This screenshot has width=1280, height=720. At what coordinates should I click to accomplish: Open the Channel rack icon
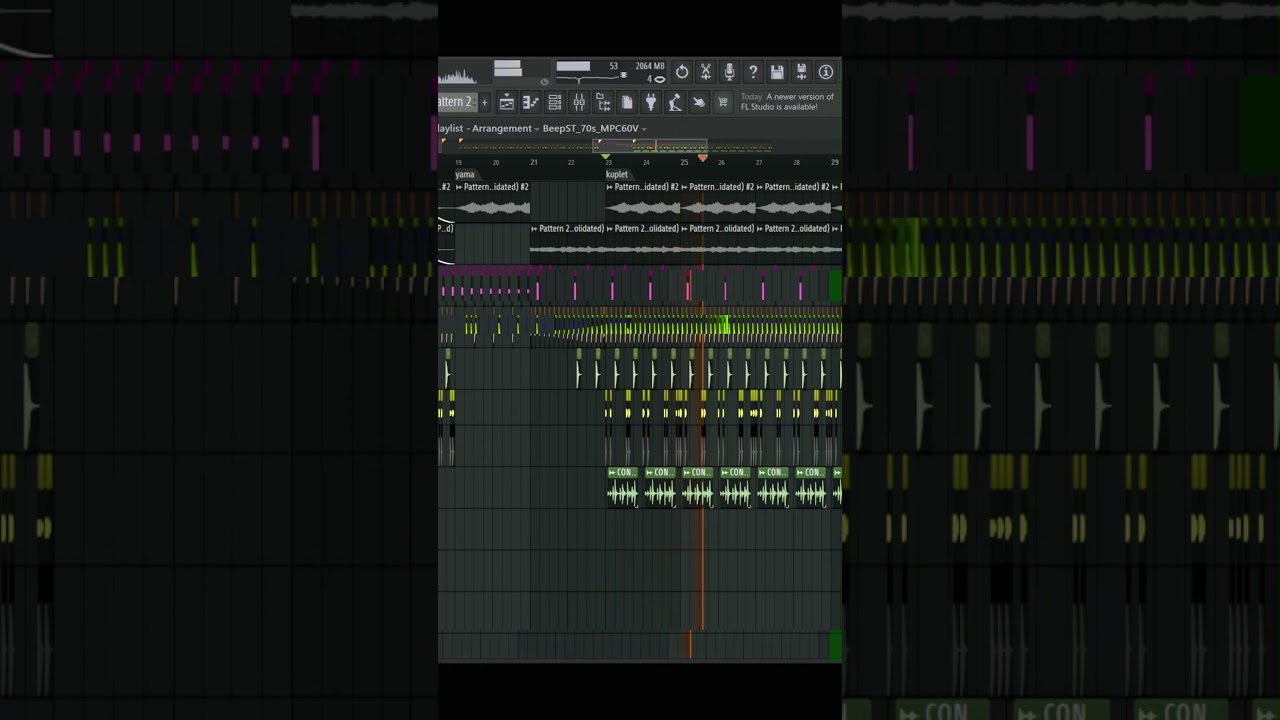point(555,102)
